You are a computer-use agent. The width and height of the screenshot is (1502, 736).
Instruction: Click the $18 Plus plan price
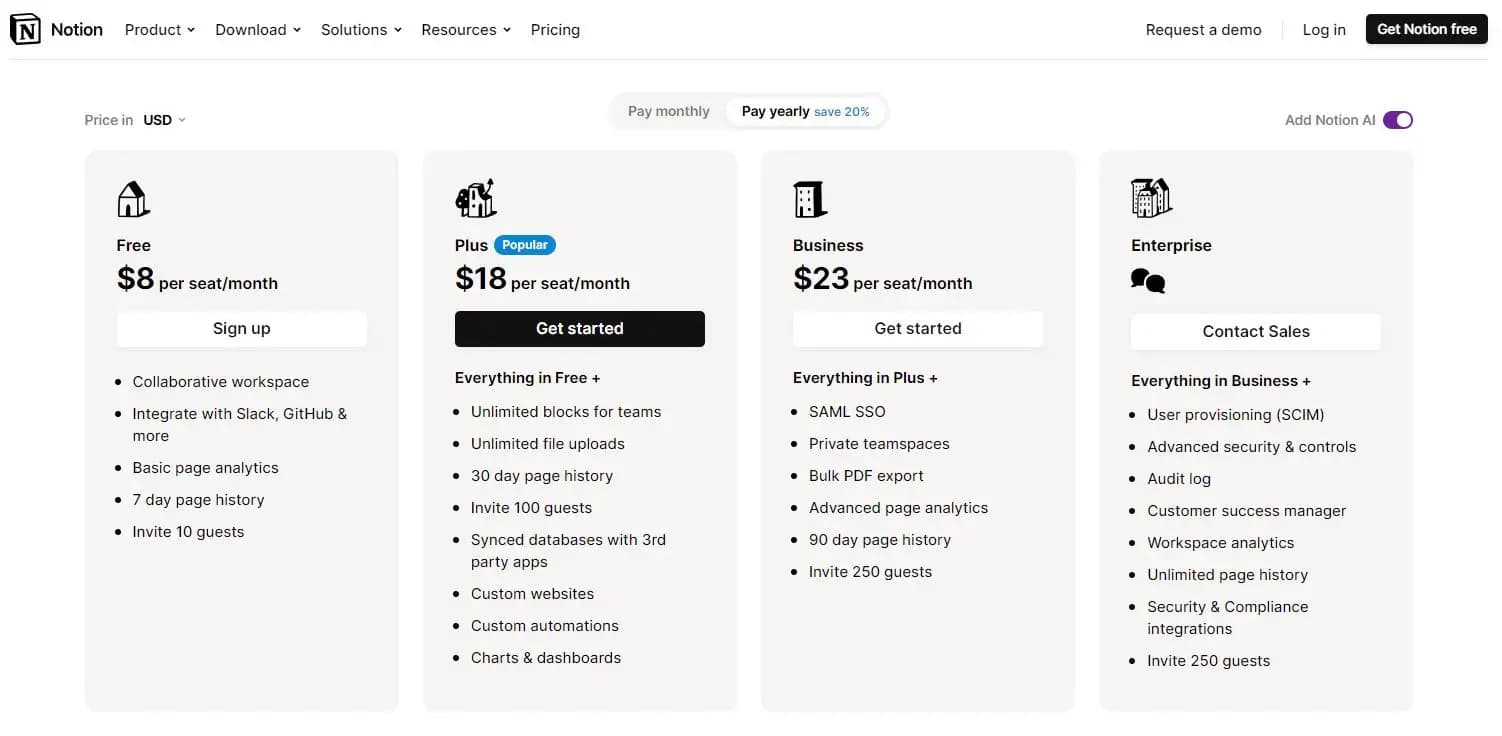(481, 278)
